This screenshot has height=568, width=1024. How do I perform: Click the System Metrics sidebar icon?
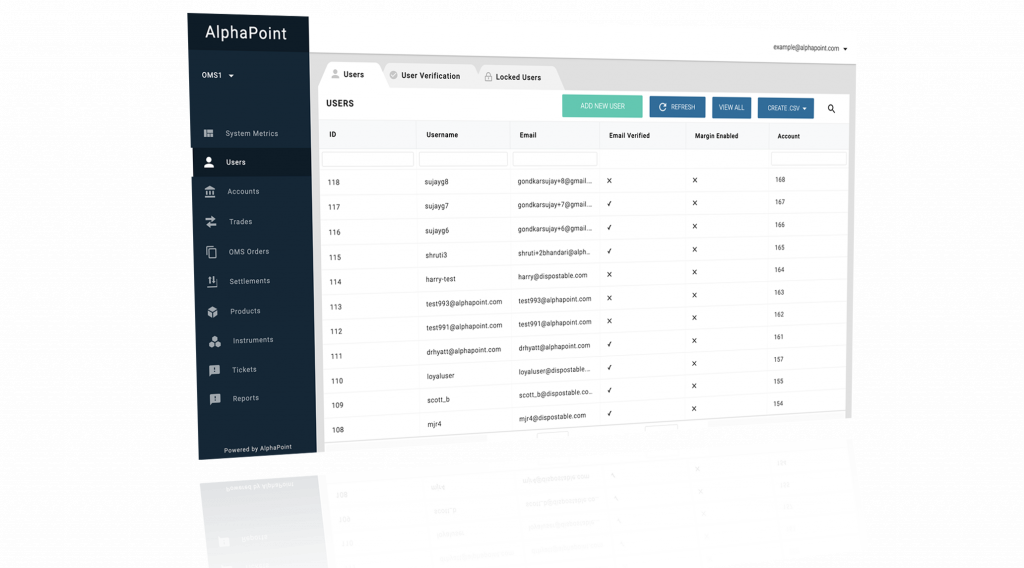pos(209,133)
